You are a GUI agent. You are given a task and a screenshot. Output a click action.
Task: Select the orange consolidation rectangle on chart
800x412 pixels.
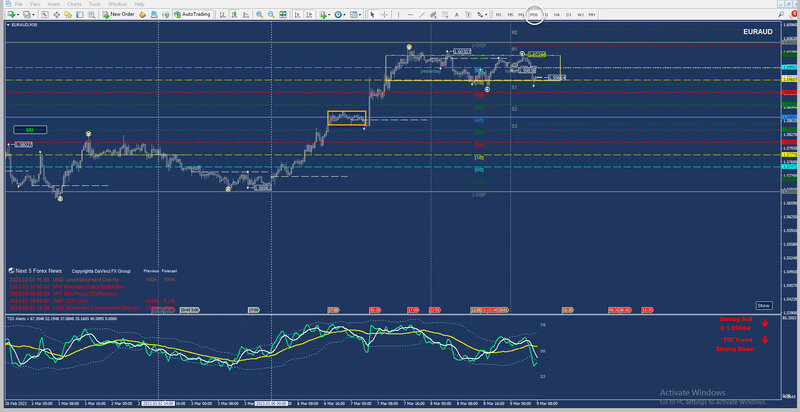346,118
